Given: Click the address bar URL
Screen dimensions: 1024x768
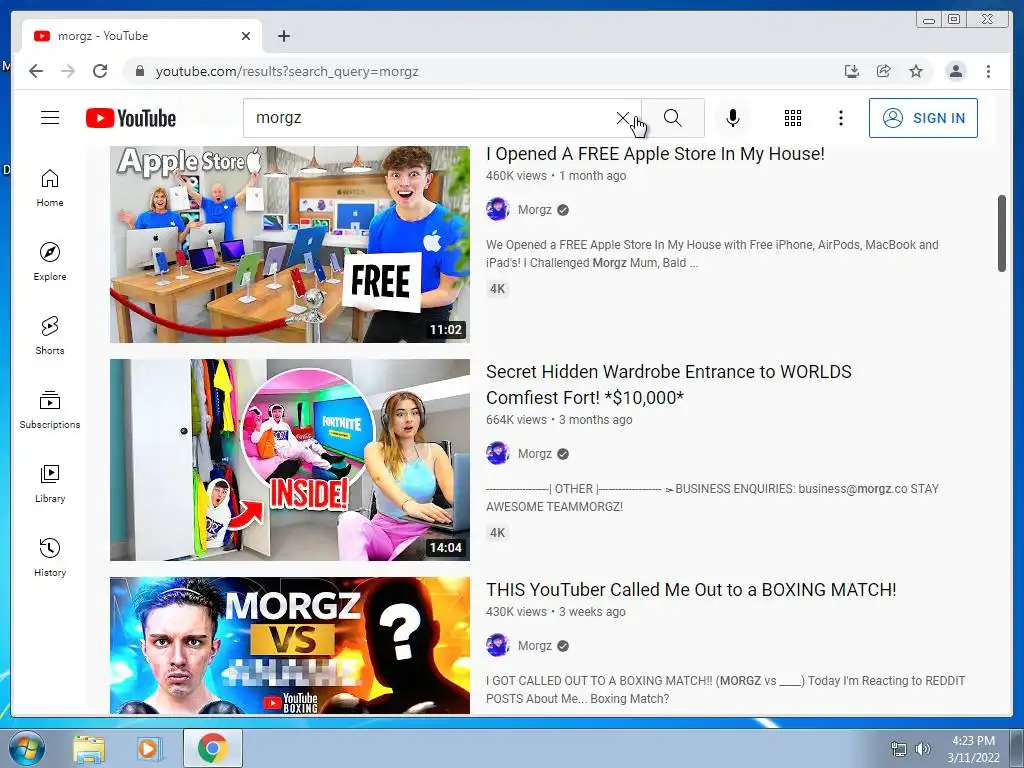Looking at the screenshot, I should [287, 71].
